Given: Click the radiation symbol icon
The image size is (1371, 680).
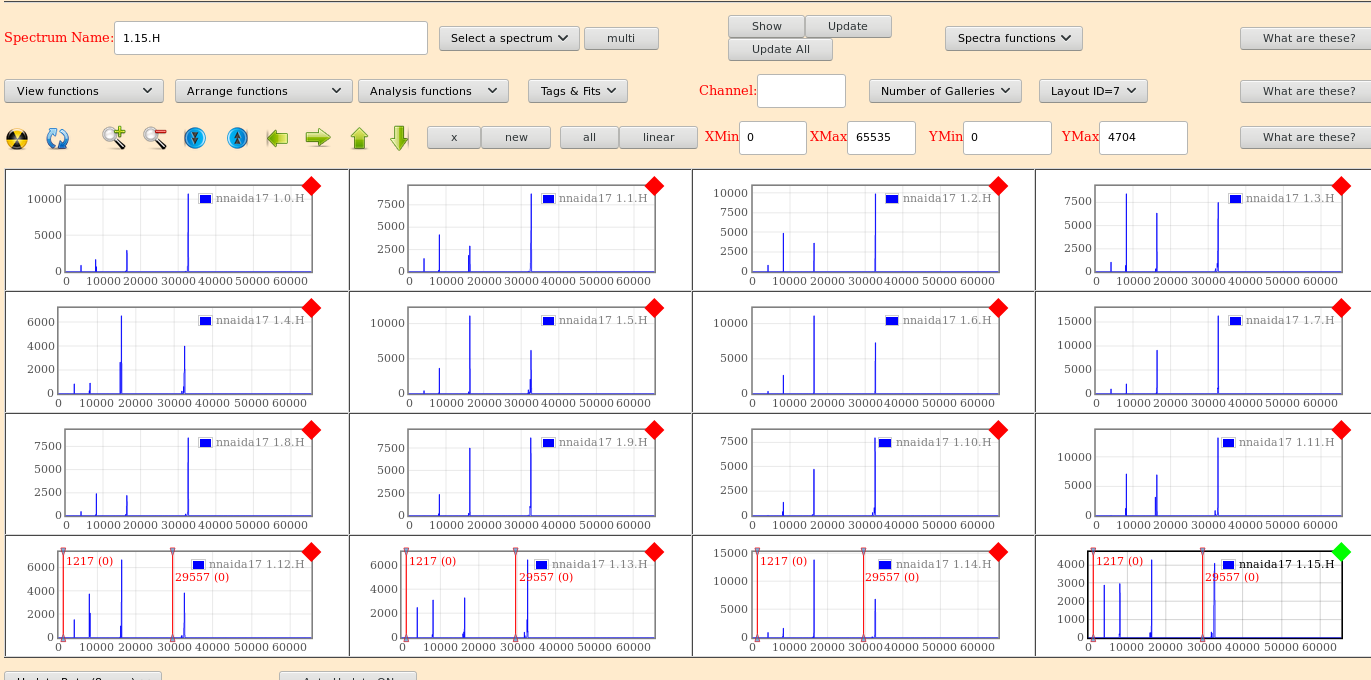Looking at the screenshot, I should [18, 138].
